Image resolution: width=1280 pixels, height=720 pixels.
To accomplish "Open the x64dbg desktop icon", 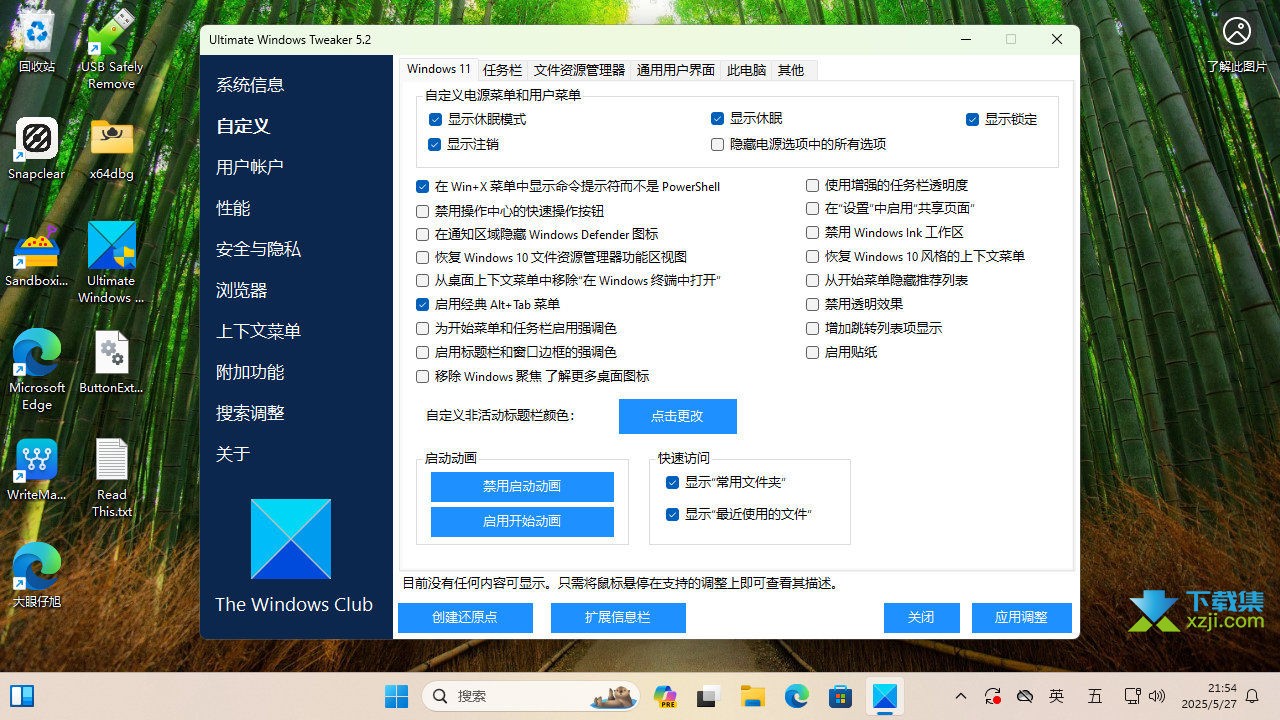I will tap(111, 149).
